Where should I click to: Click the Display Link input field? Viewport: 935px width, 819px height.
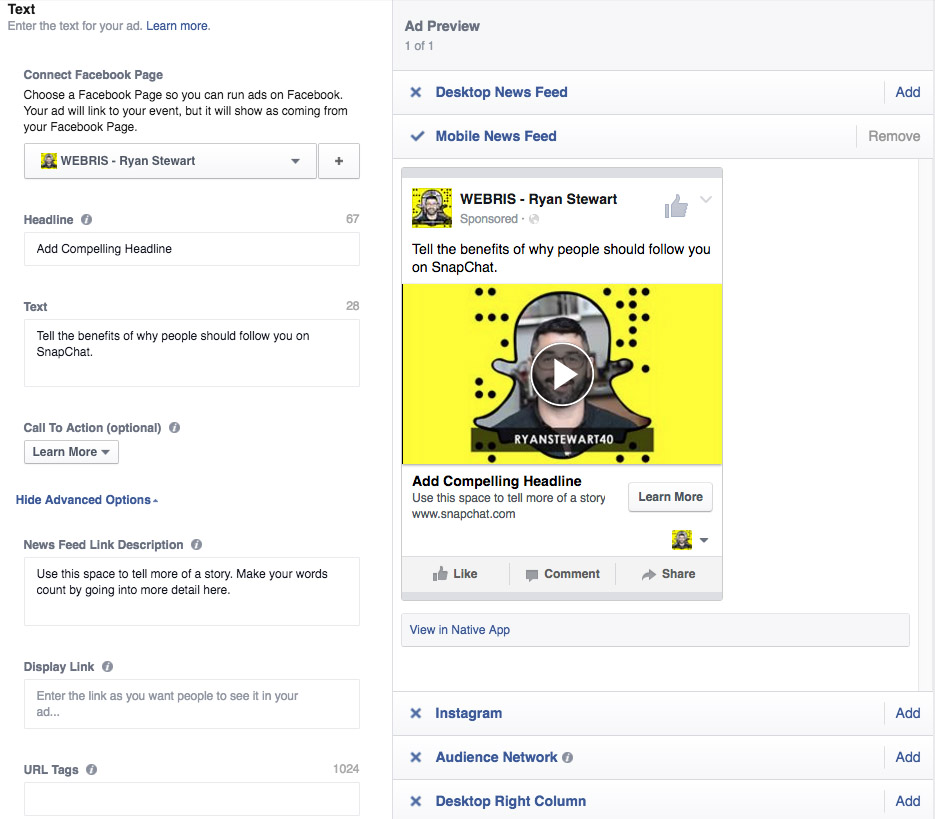point(191,704)
